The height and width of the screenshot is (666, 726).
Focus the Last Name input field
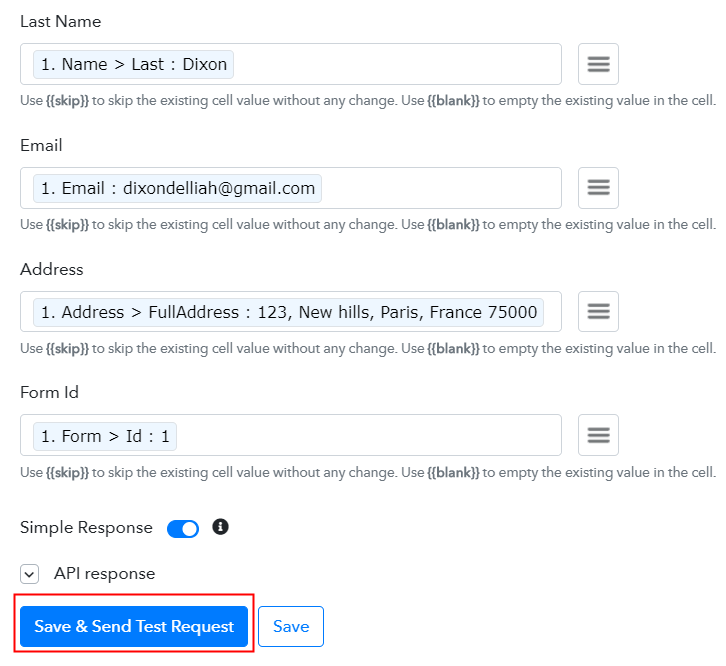(400, 64)
